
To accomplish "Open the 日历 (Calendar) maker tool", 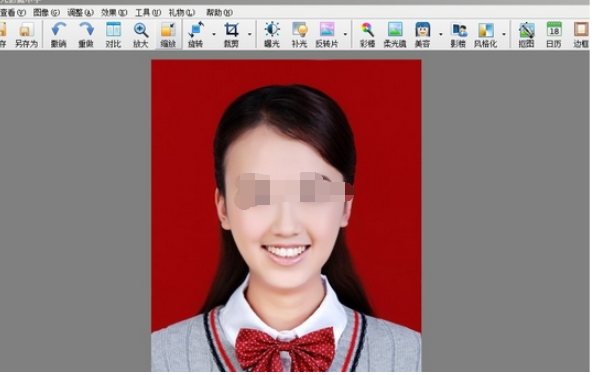I will point(554,35).
